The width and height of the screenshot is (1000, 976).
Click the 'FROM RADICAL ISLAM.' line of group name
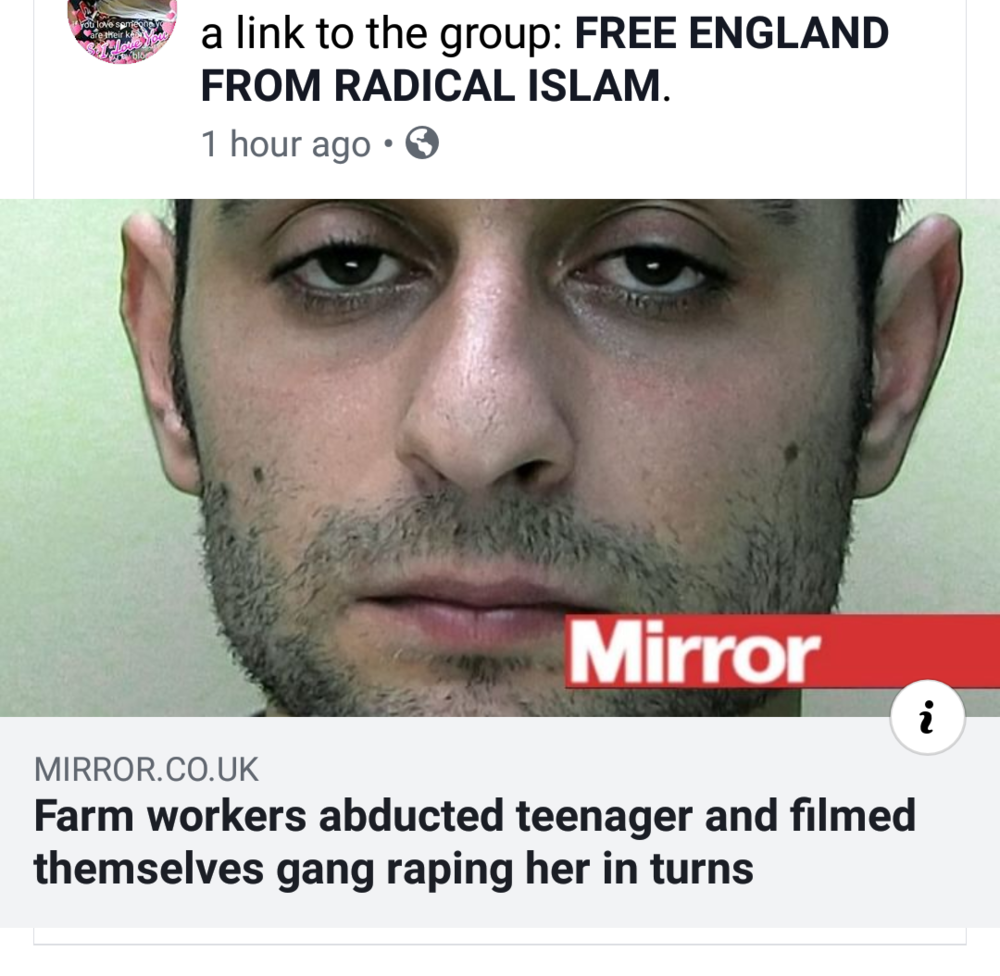pos(436,85)
